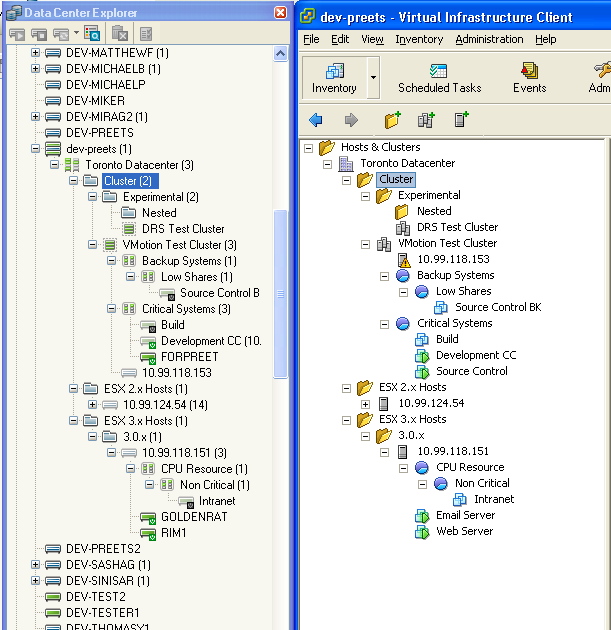Expand the DEV-SASHAG (1) node

(35, 565)
